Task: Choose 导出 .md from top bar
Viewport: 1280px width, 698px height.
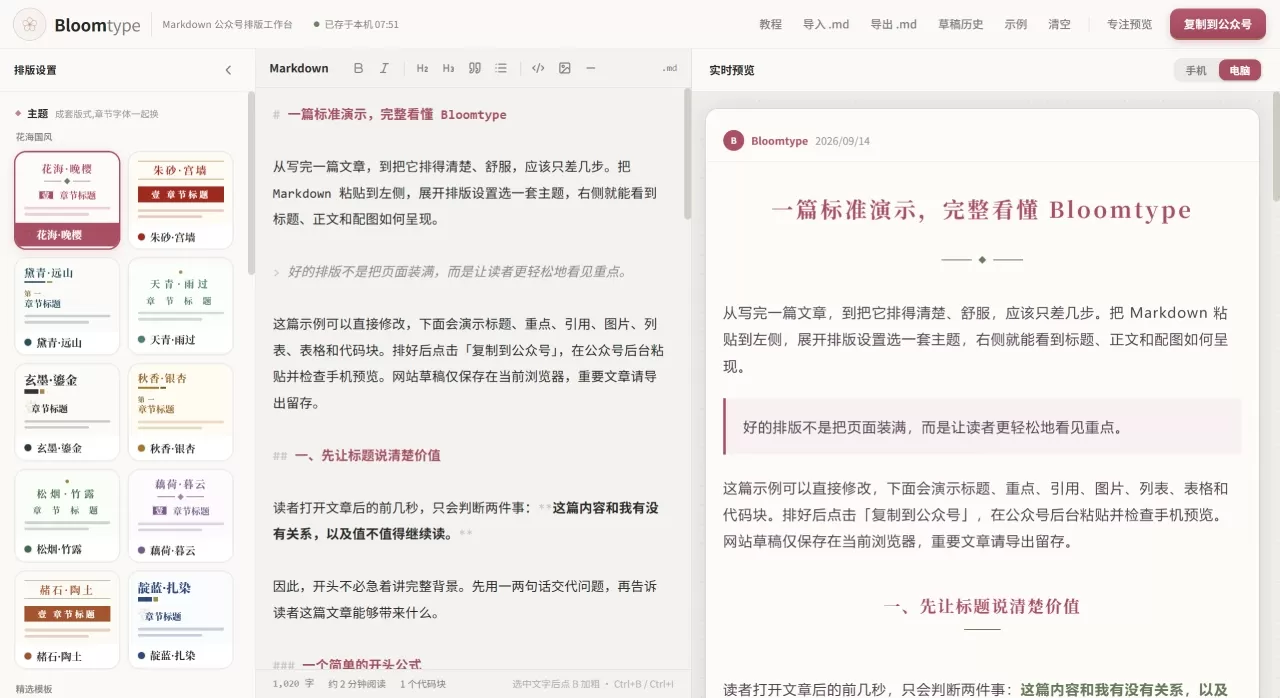Action: click(893, 24)
